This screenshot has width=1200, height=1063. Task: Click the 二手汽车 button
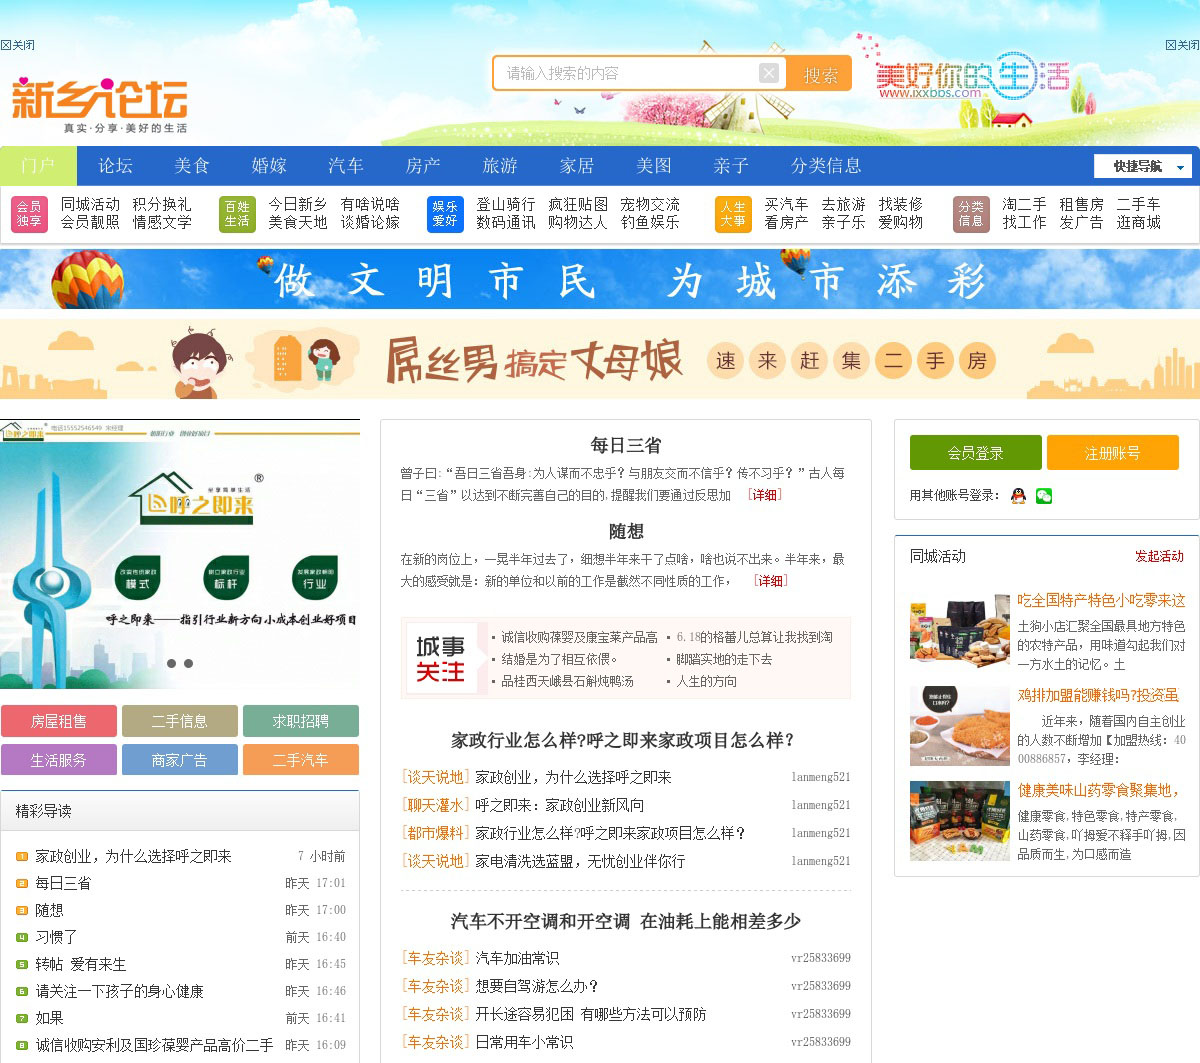[301, 760]
